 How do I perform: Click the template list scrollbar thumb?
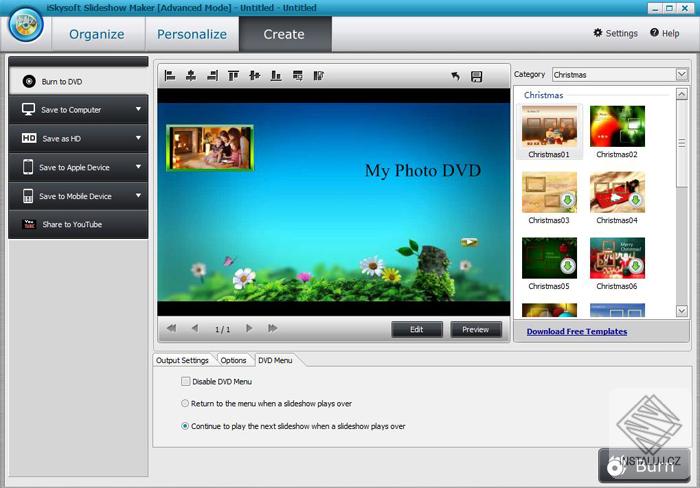click(x=682, y=143)
